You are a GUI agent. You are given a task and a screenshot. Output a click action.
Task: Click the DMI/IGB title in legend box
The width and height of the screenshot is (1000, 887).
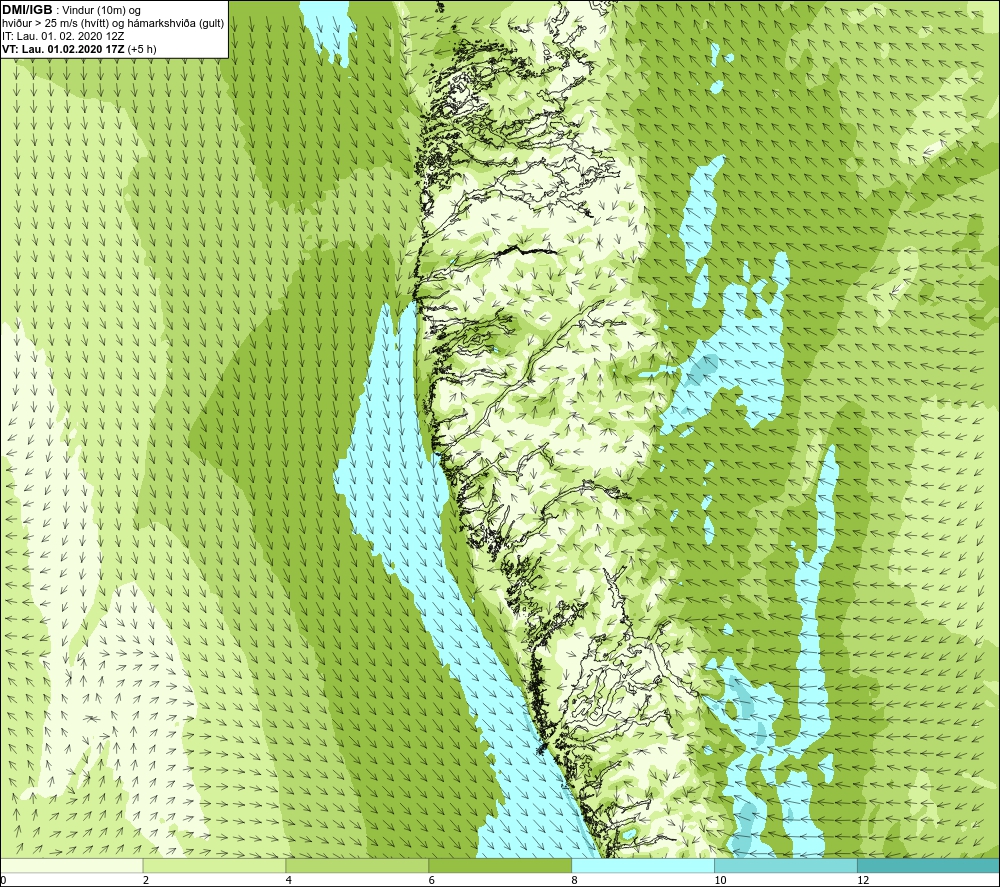coord(27,10)
